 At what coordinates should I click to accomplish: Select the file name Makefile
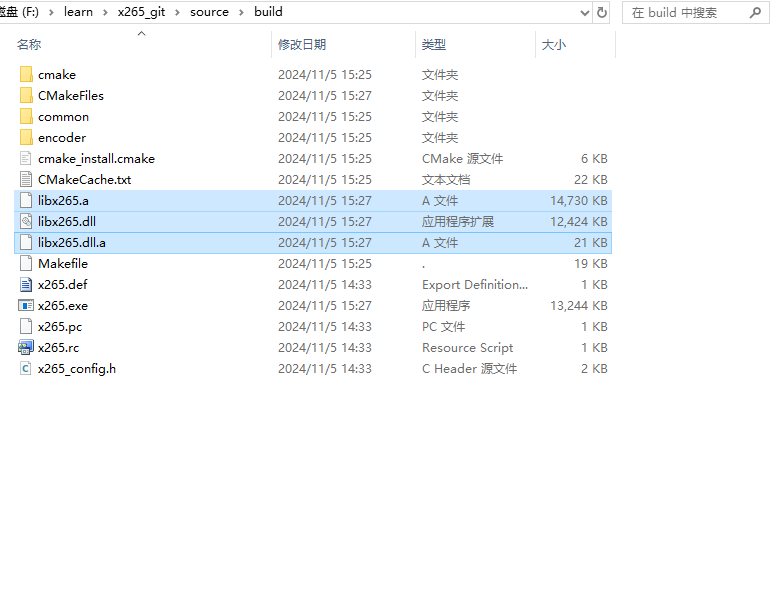pos(63,263)
